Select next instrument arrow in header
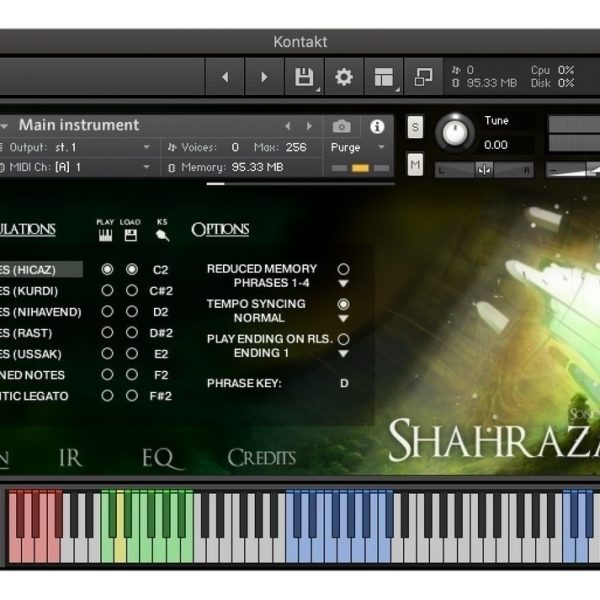Screen dimensions: 600x600 click(309, 126)
